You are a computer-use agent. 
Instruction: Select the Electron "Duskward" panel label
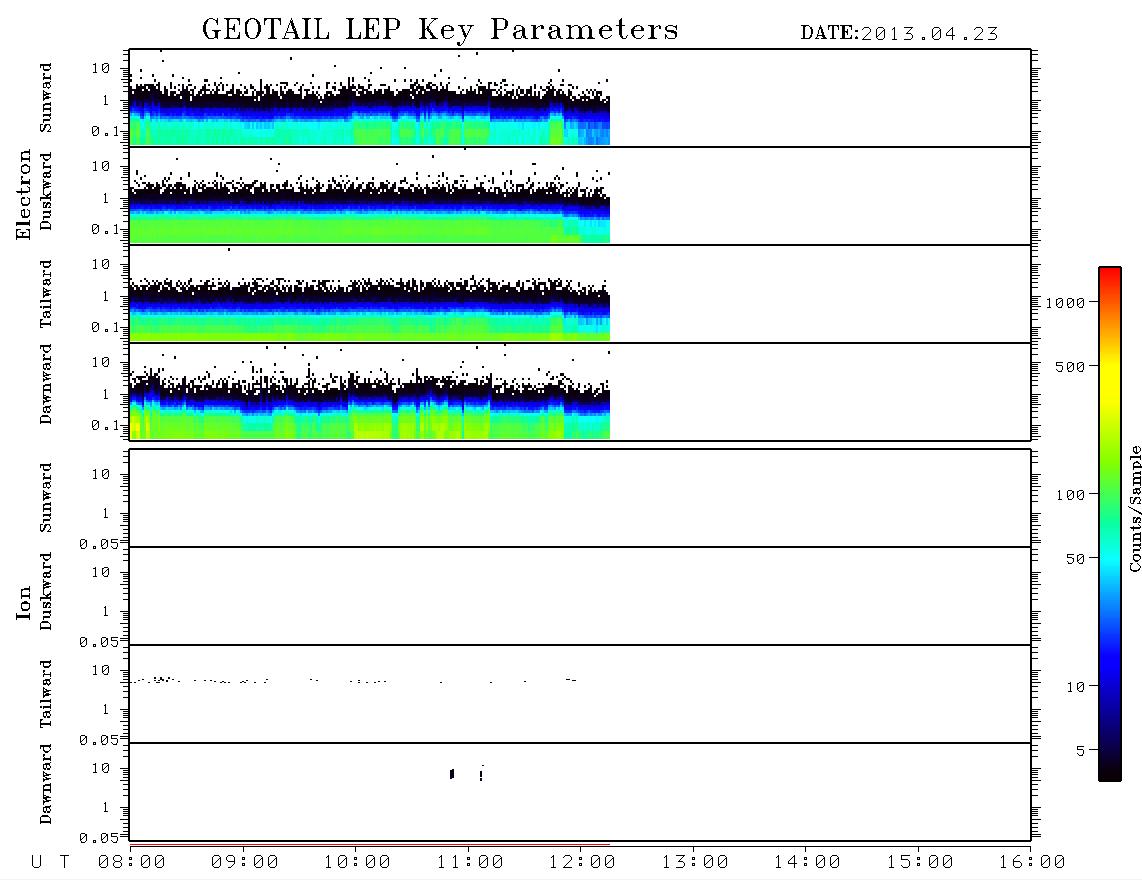[x=46, y=191]
